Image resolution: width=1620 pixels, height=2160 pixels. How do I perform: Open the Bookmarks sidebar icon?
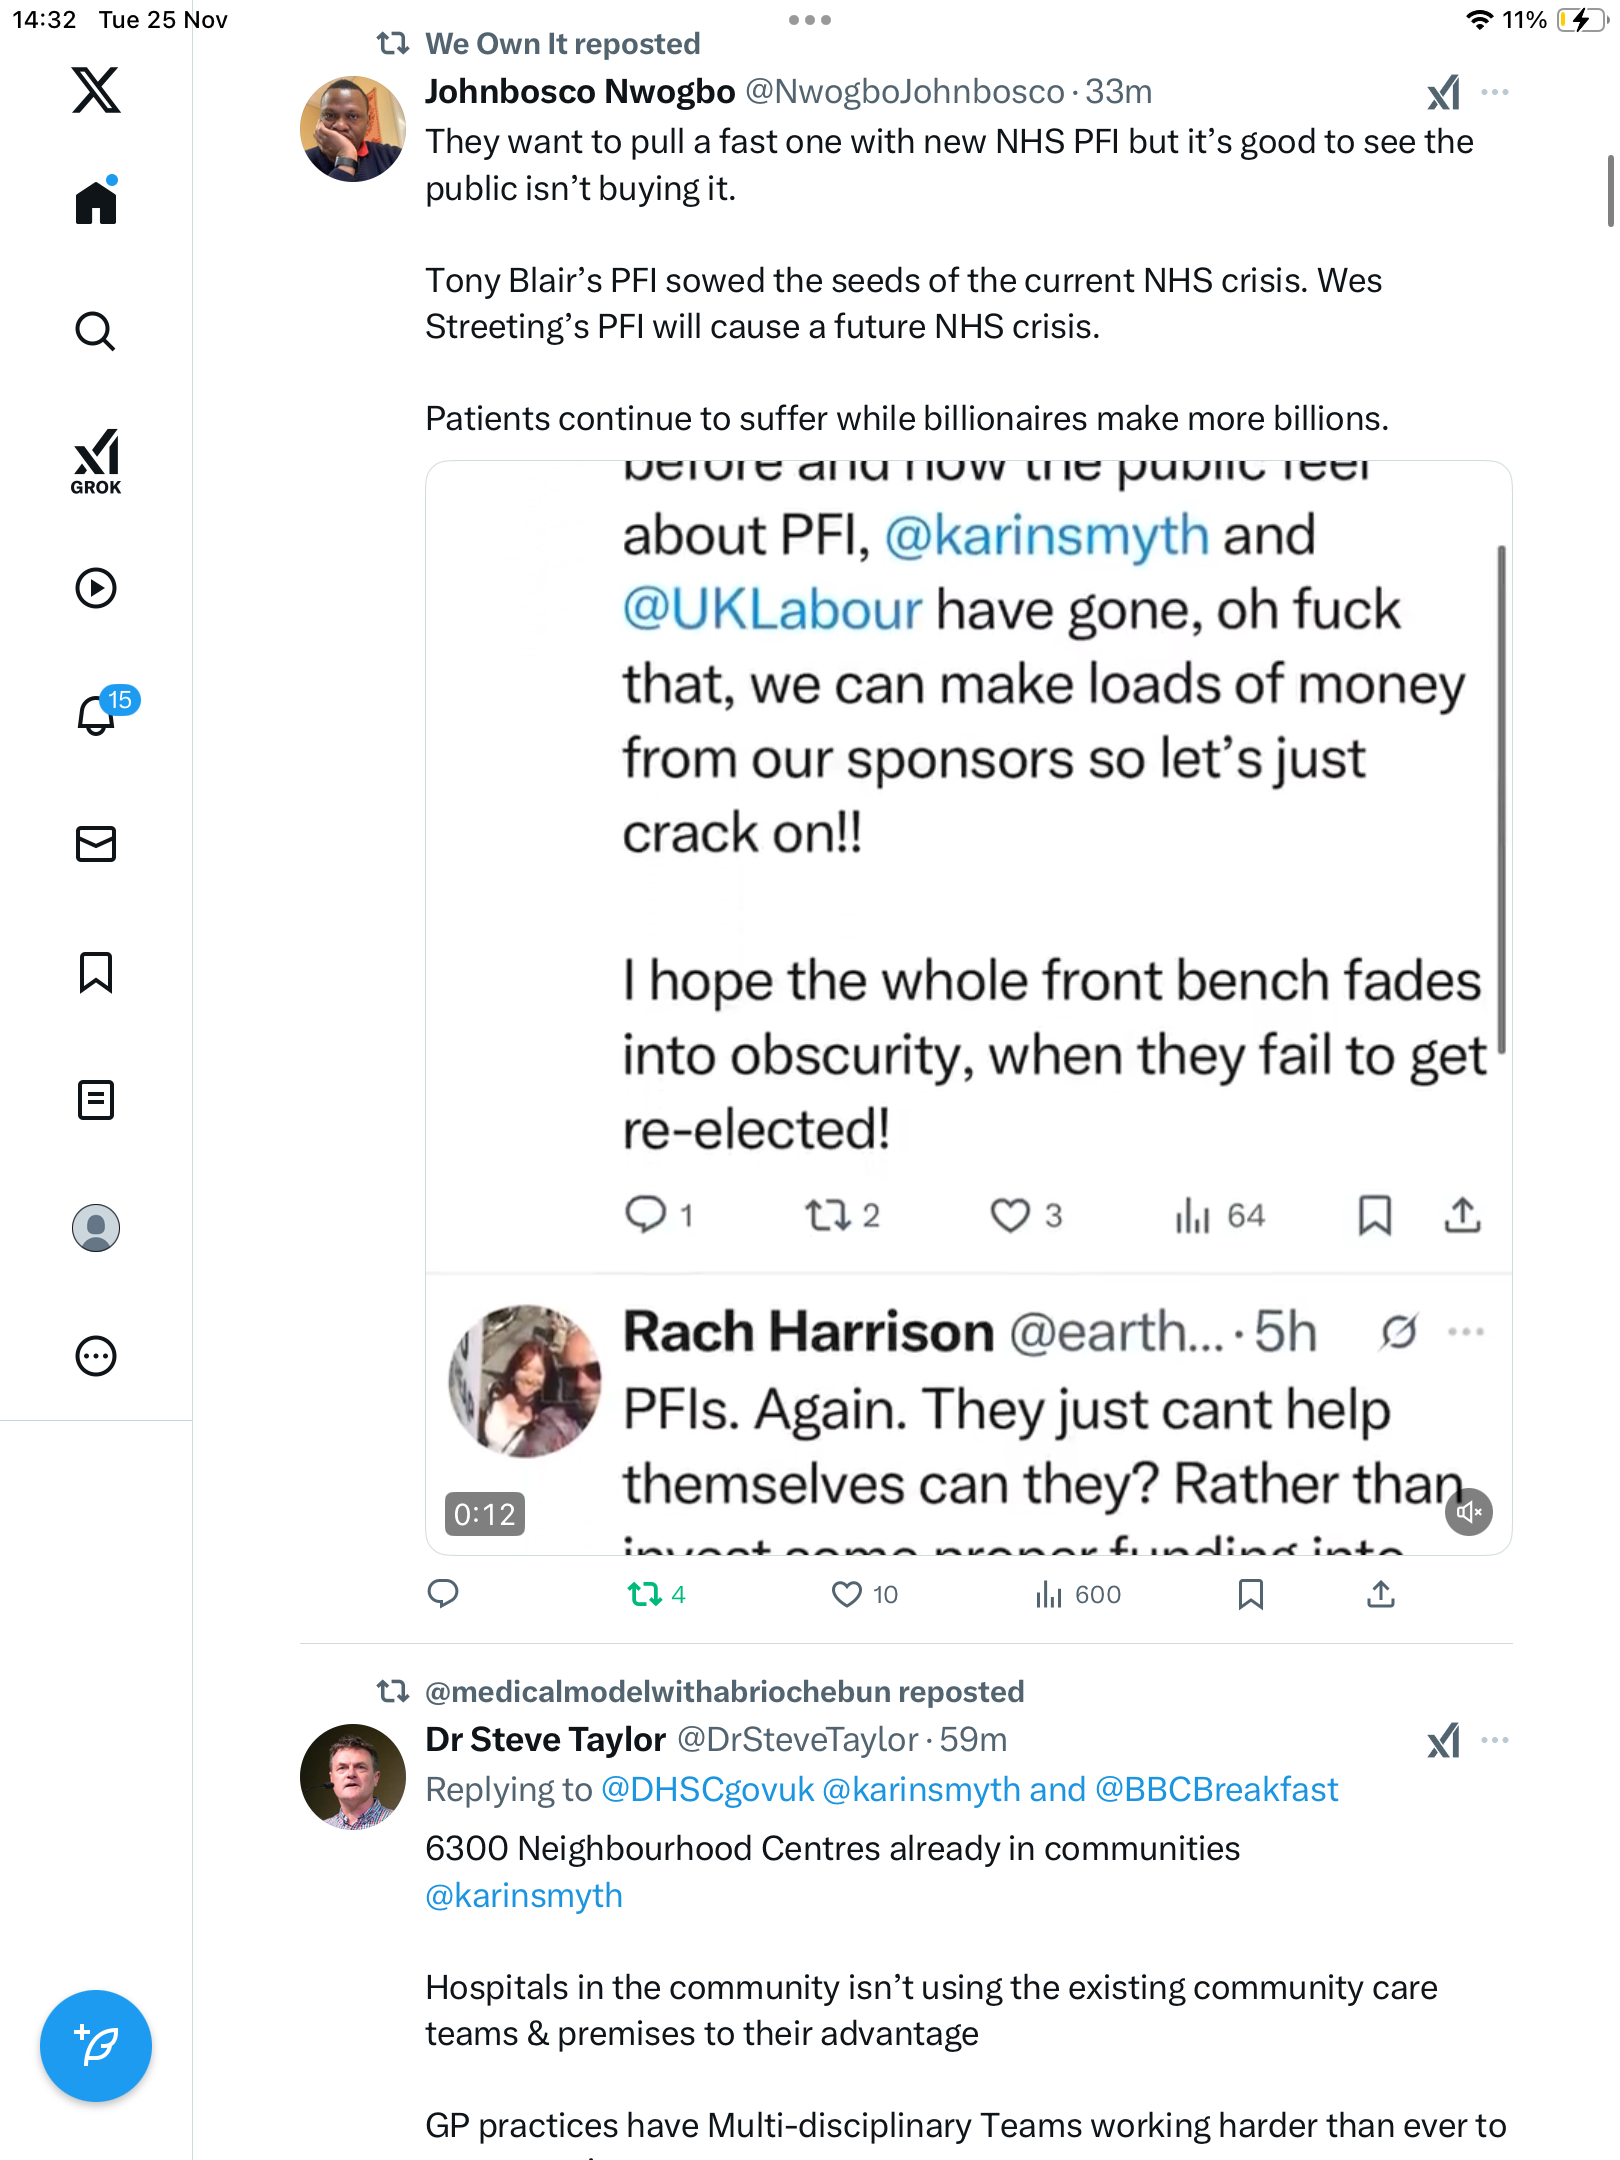[96, 972]
